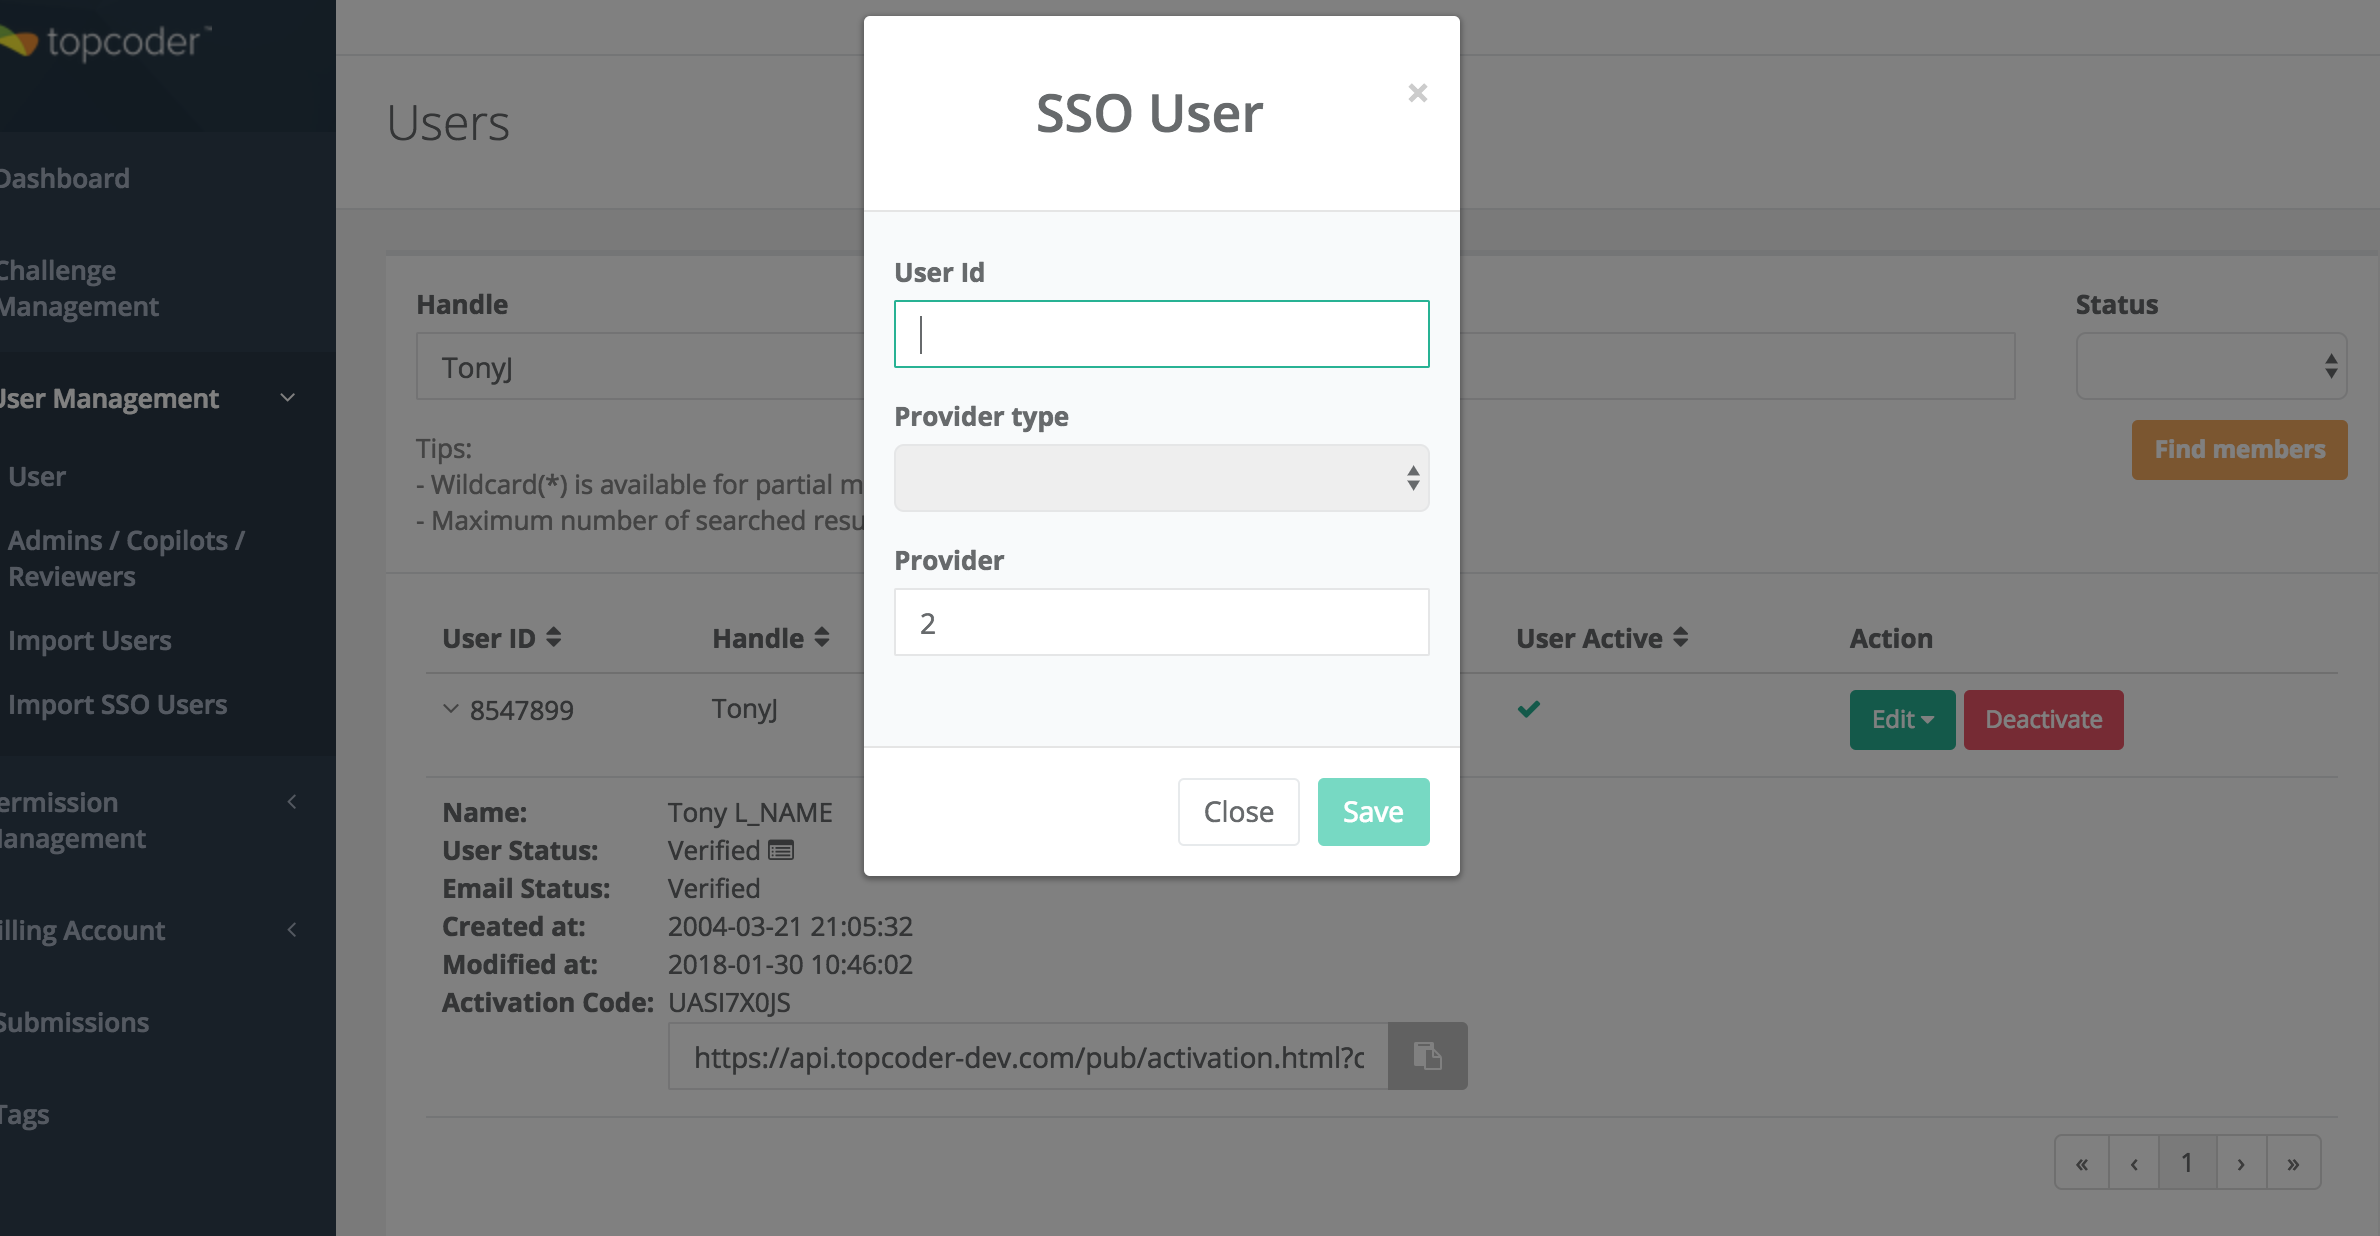Image resolution: width=2380 pixels, height=1236 pixels.
Task: Click the copy activation link icon
Action: coord(1427,1056)
